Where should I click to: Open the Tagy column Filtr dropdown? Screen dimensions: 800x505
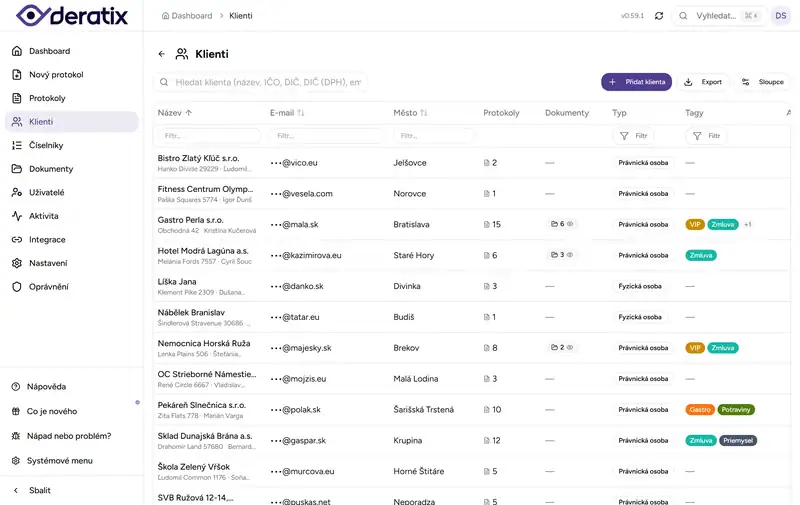(x=707, y=135)
